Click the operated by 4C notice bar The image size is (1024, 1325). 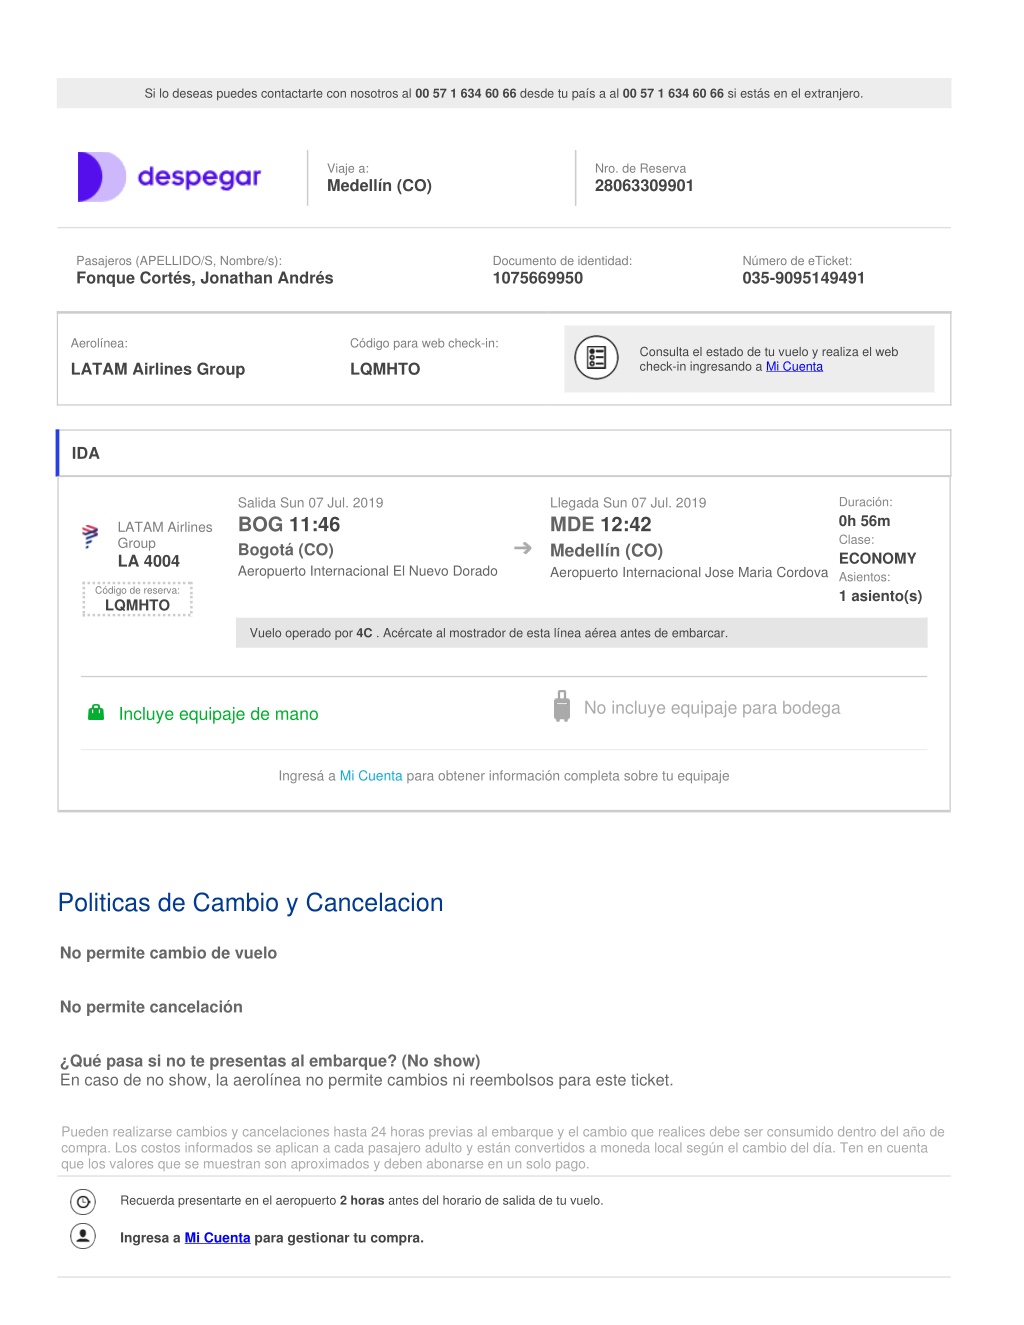tap(582, 633)
